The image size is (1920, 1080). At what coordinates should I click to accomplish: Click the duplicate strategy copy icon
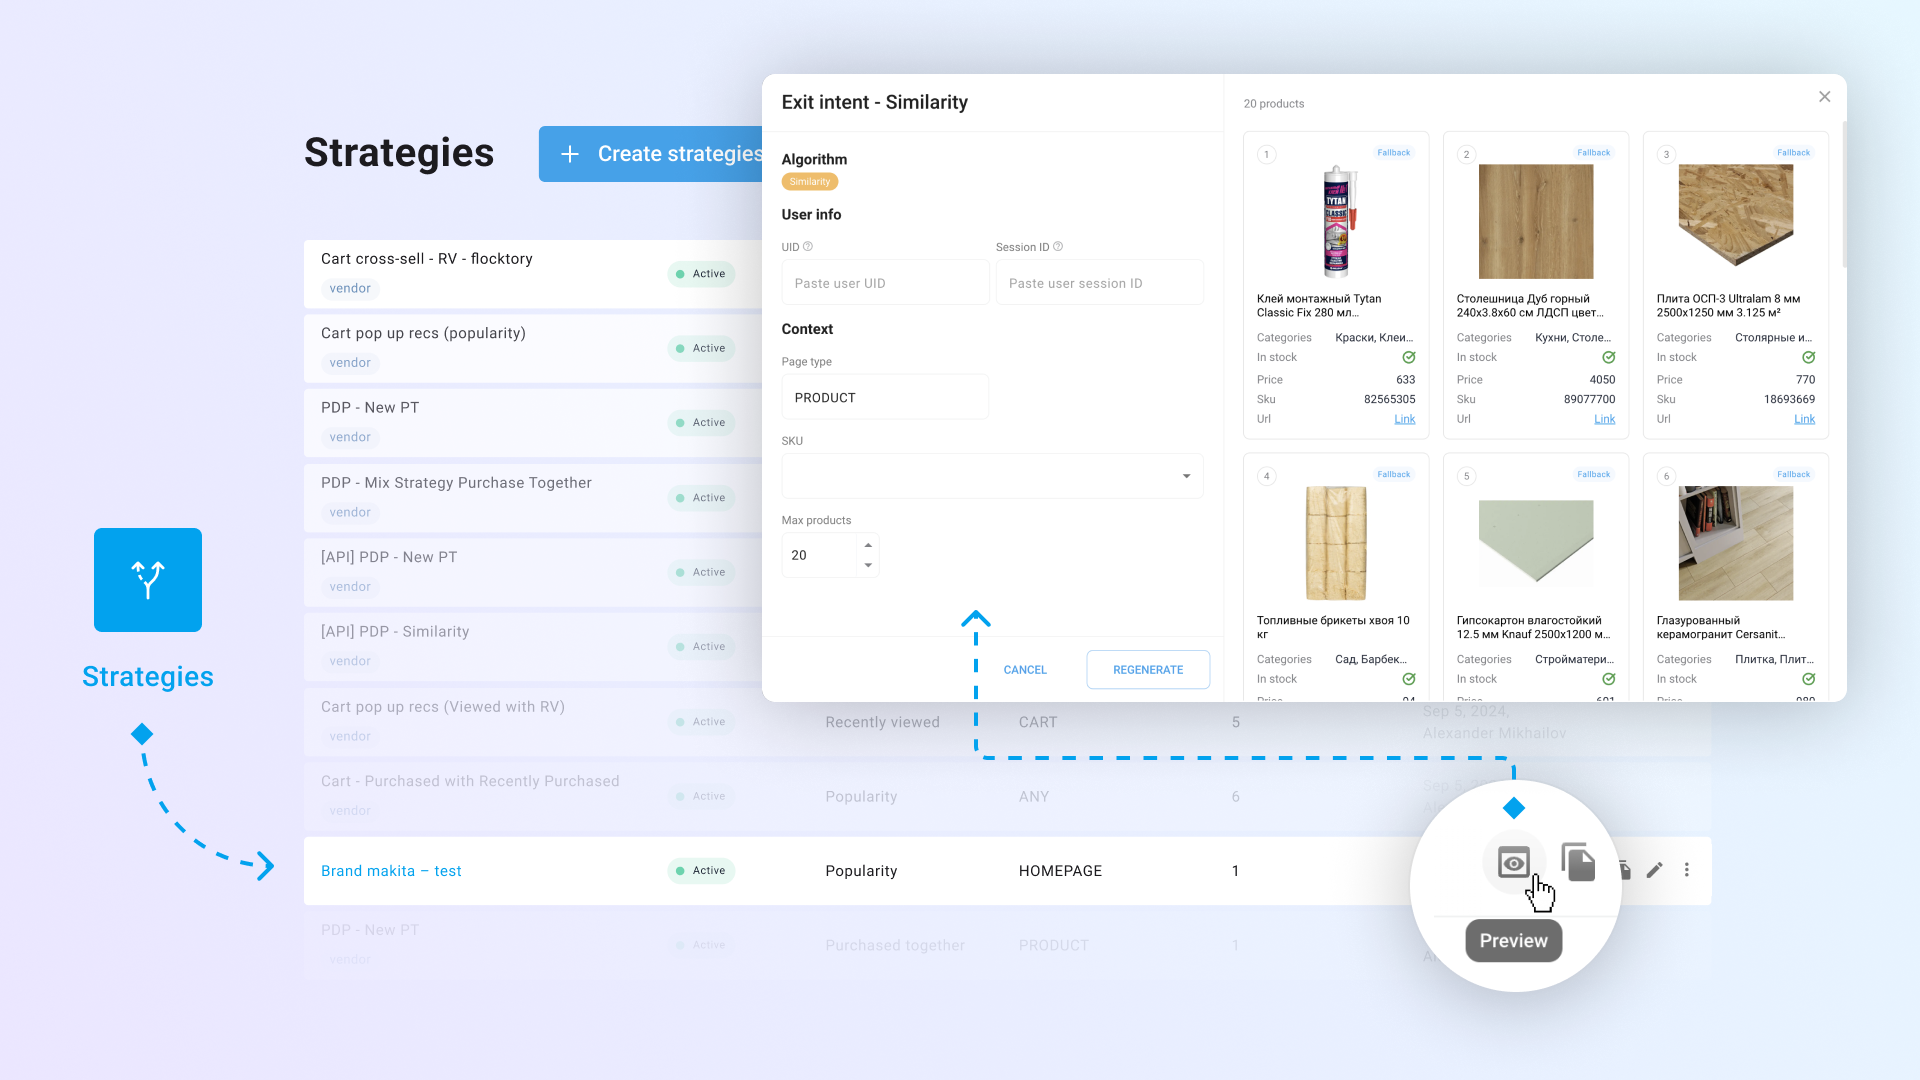pos(1578,862)
